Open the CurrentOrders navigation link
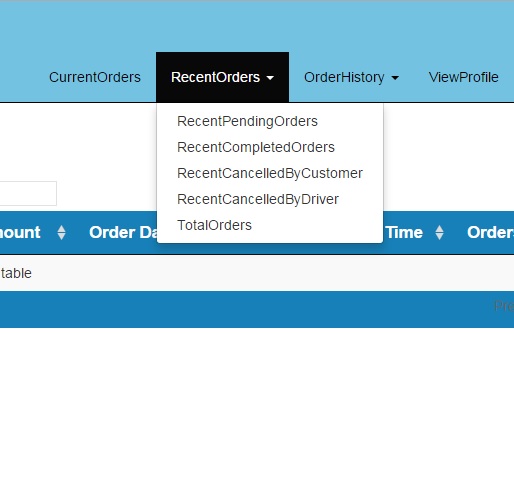Screen dimensions: 514x483 click(95, 77)
